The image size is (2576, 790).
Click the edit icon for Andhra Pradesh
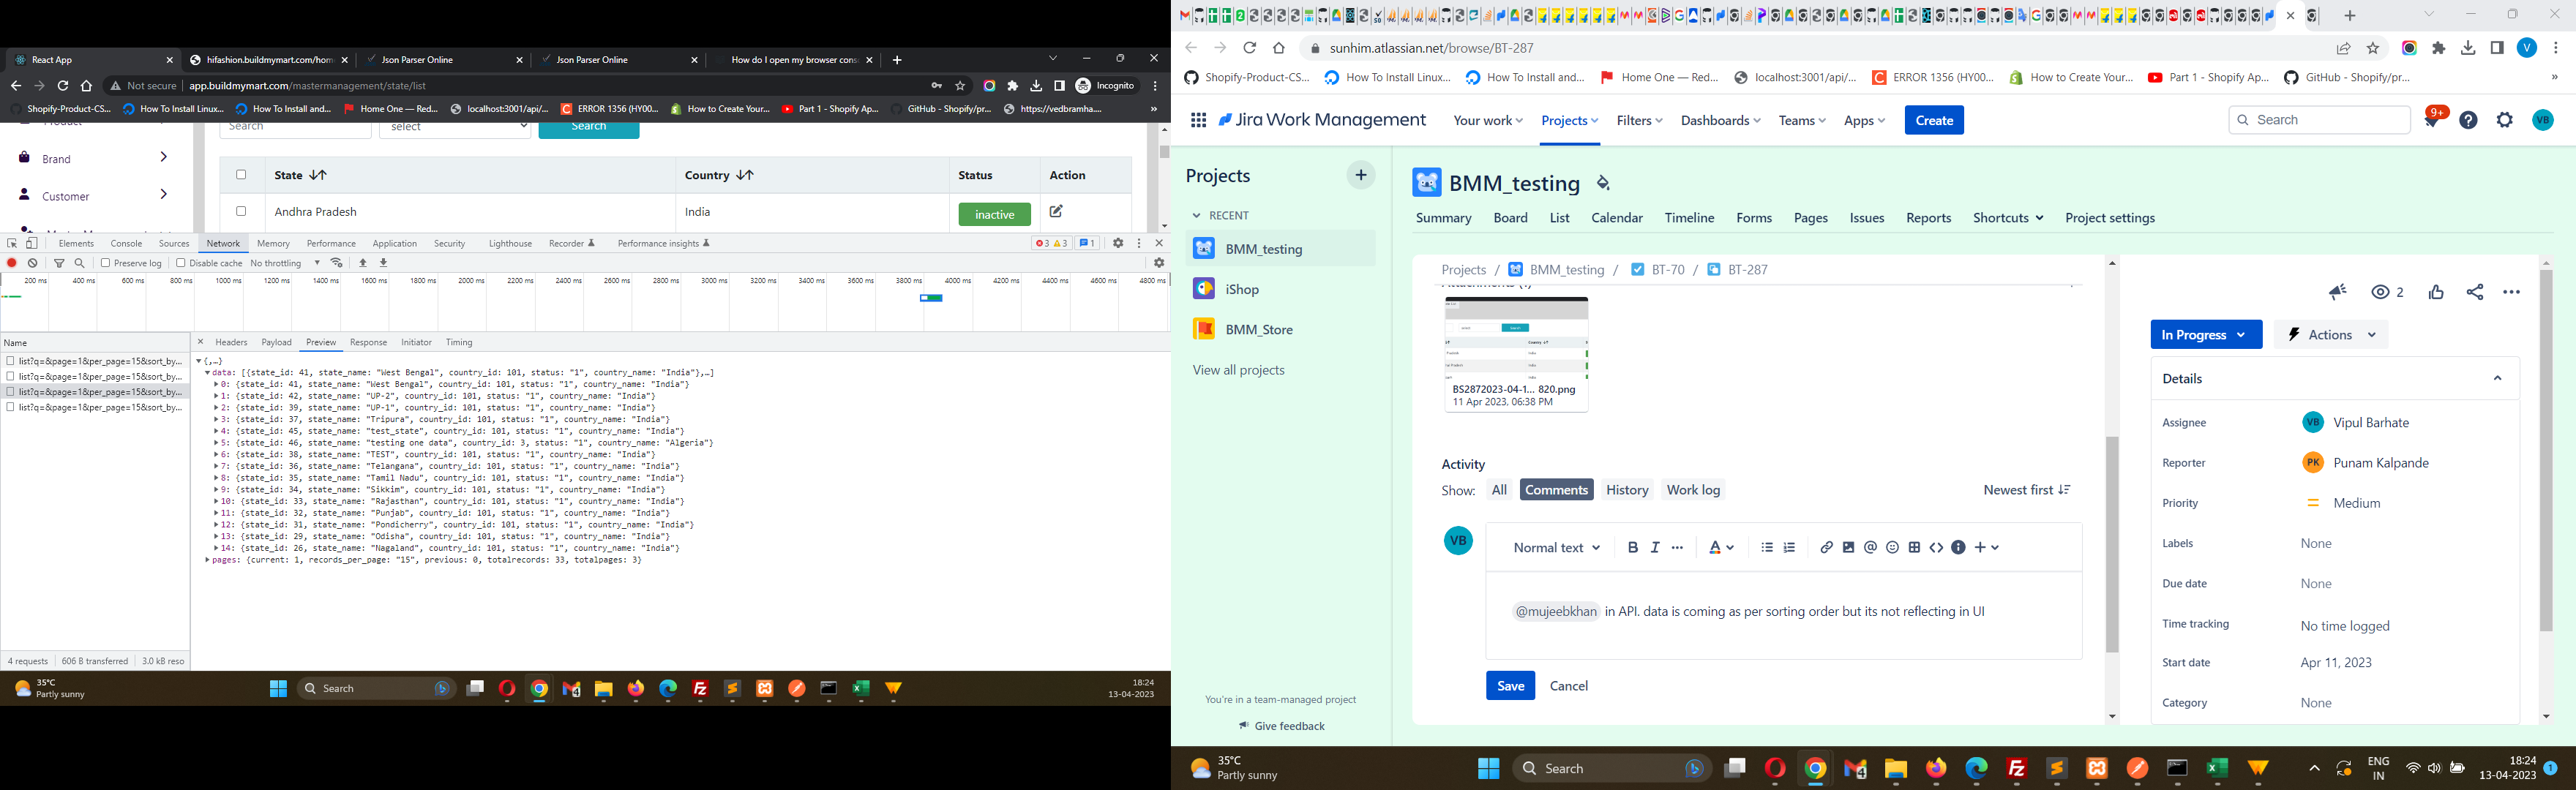point(1056,212)
